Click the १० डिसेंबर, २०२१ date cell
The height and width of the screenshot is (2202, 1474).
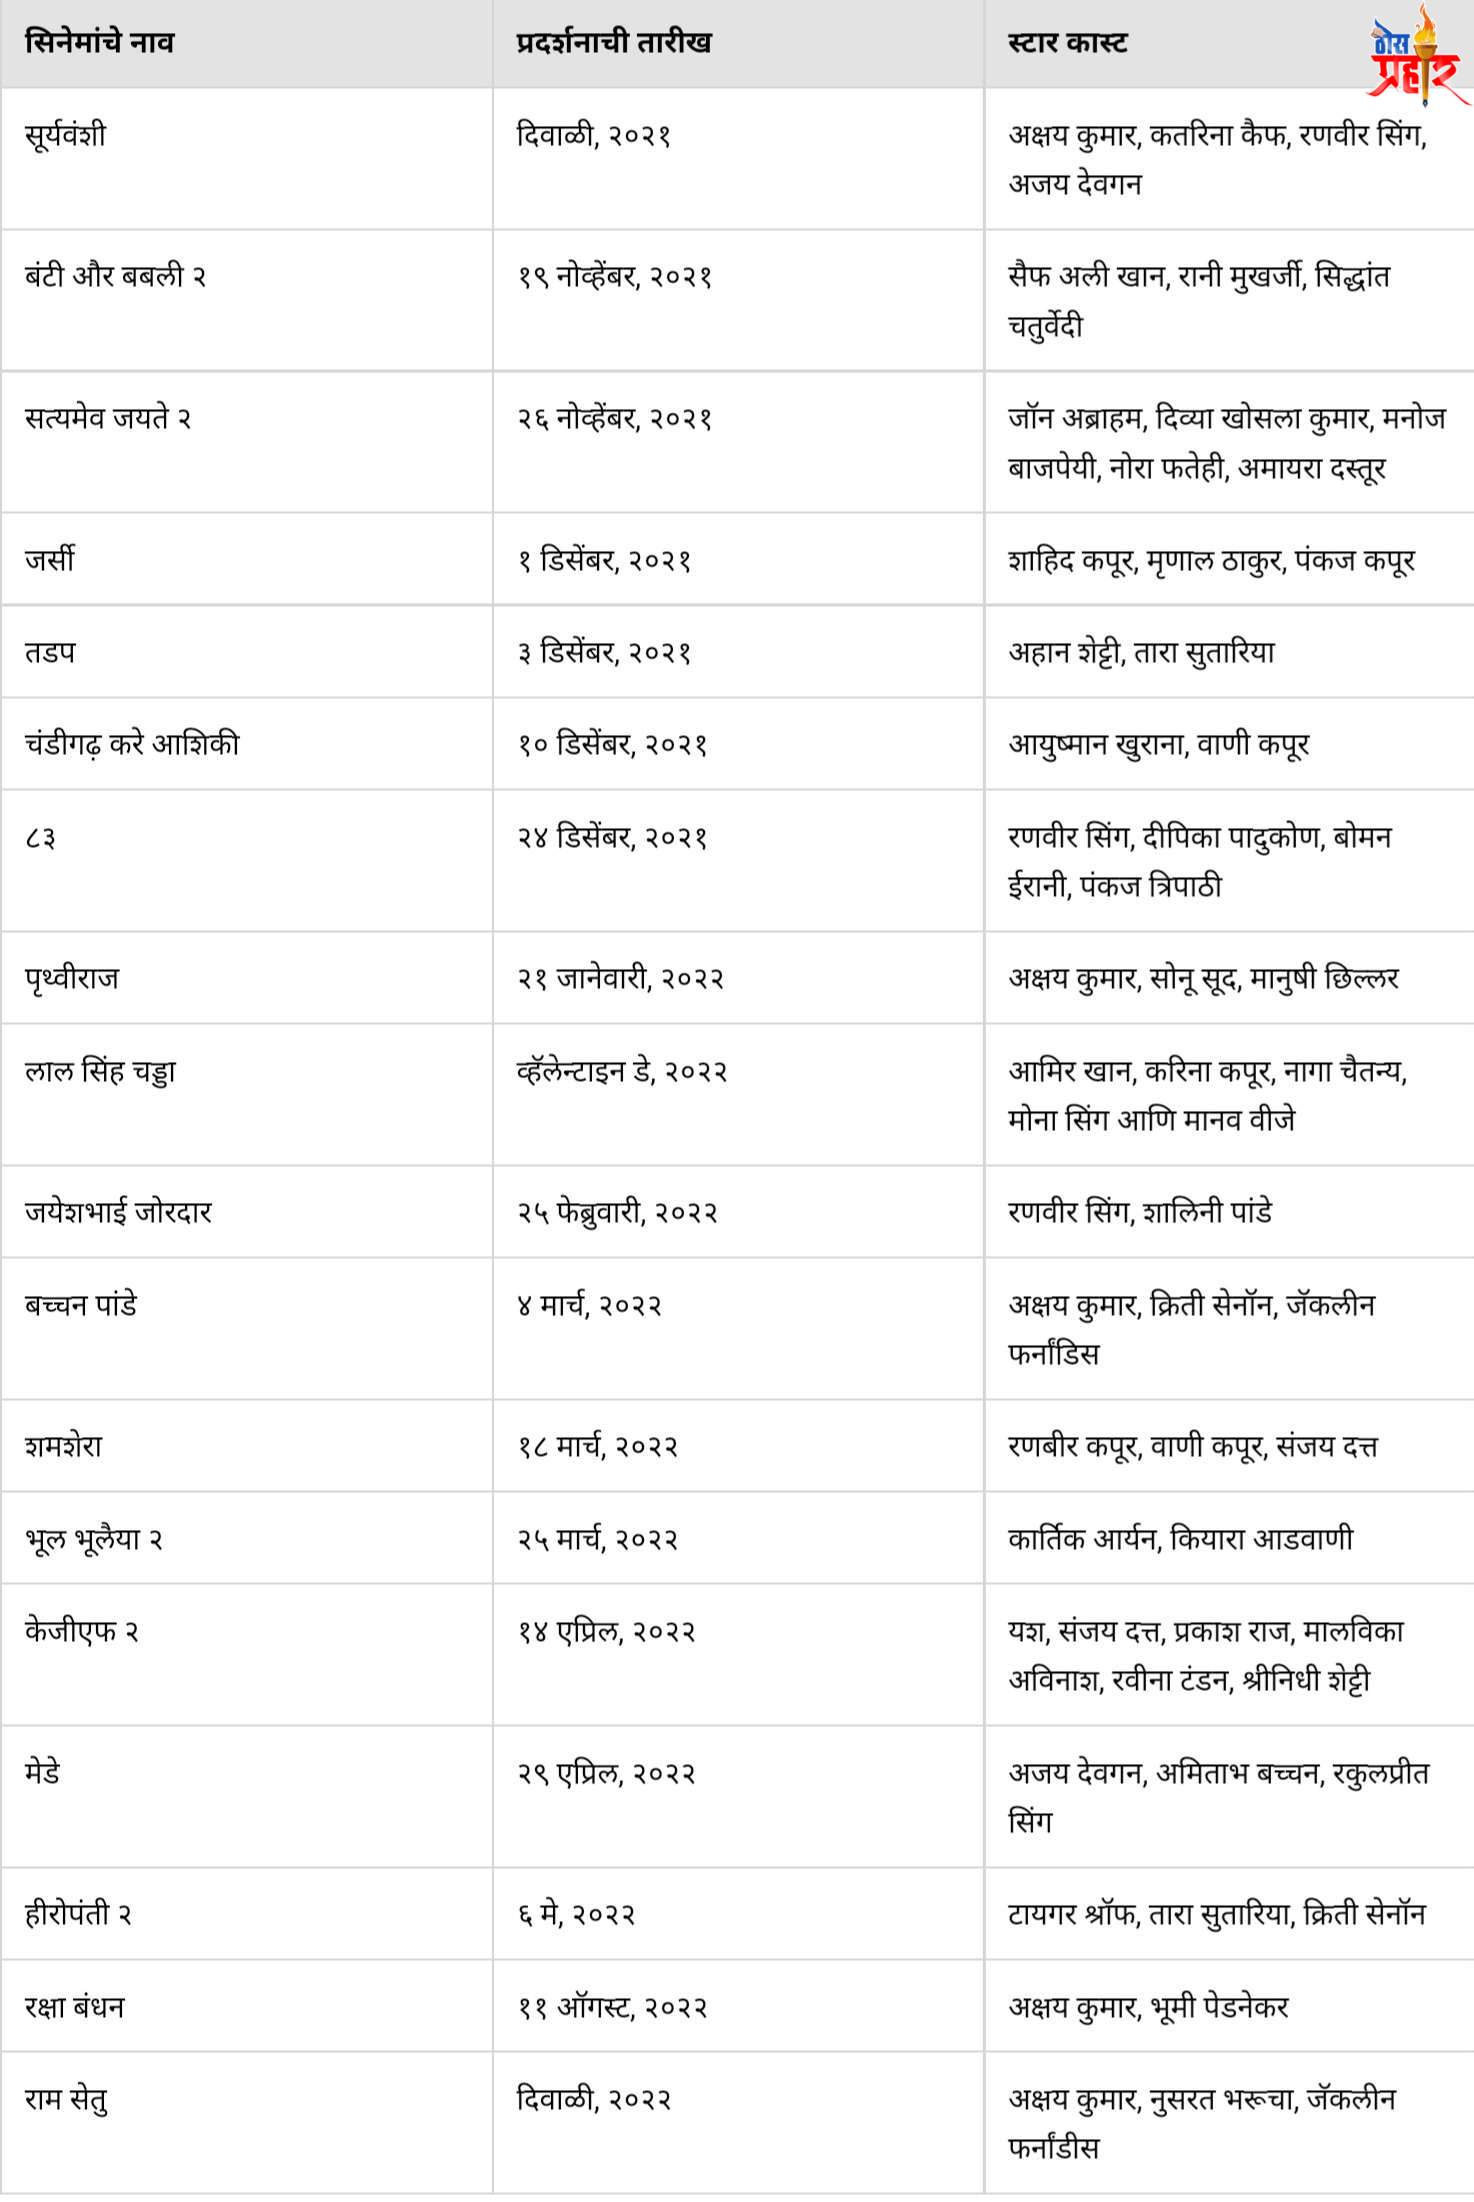tap(612, 744)
